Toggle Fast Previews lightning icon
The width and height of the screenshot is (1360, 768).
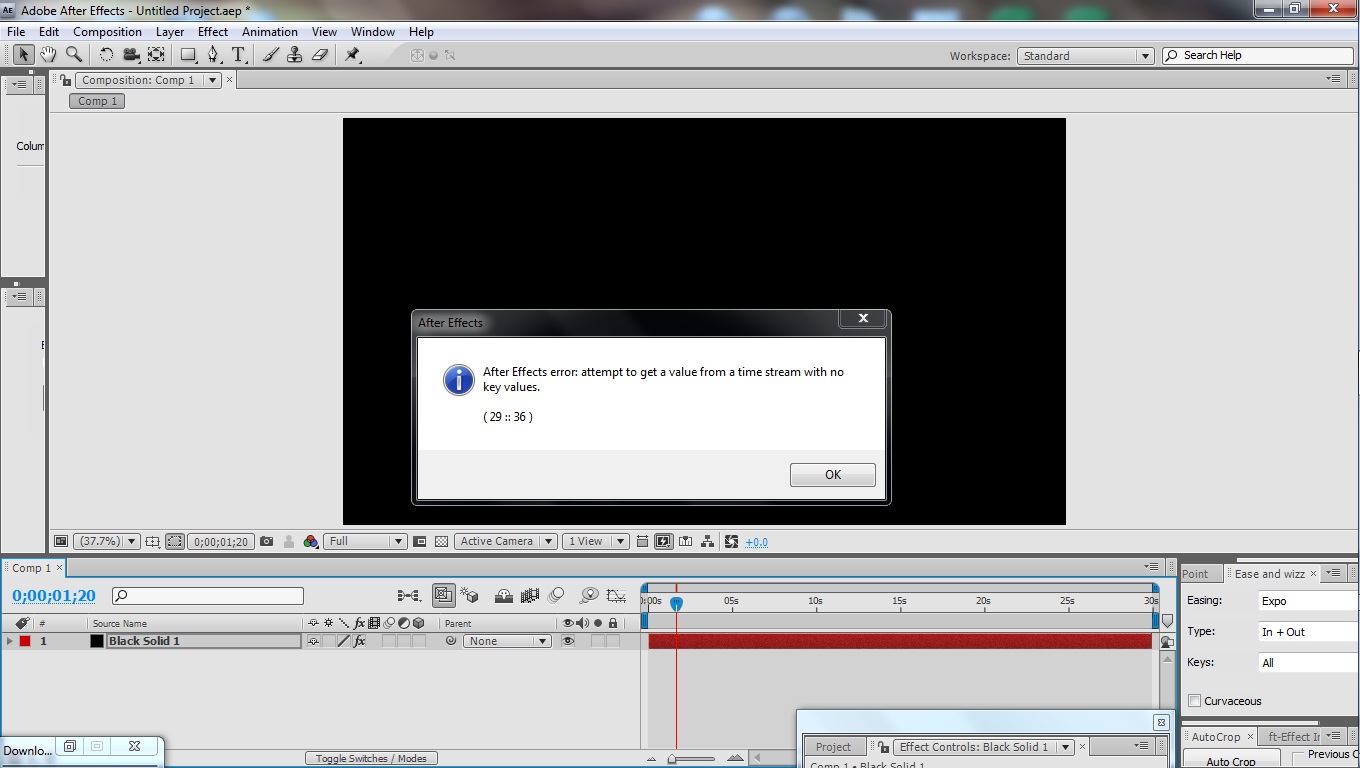click(663, 541)
